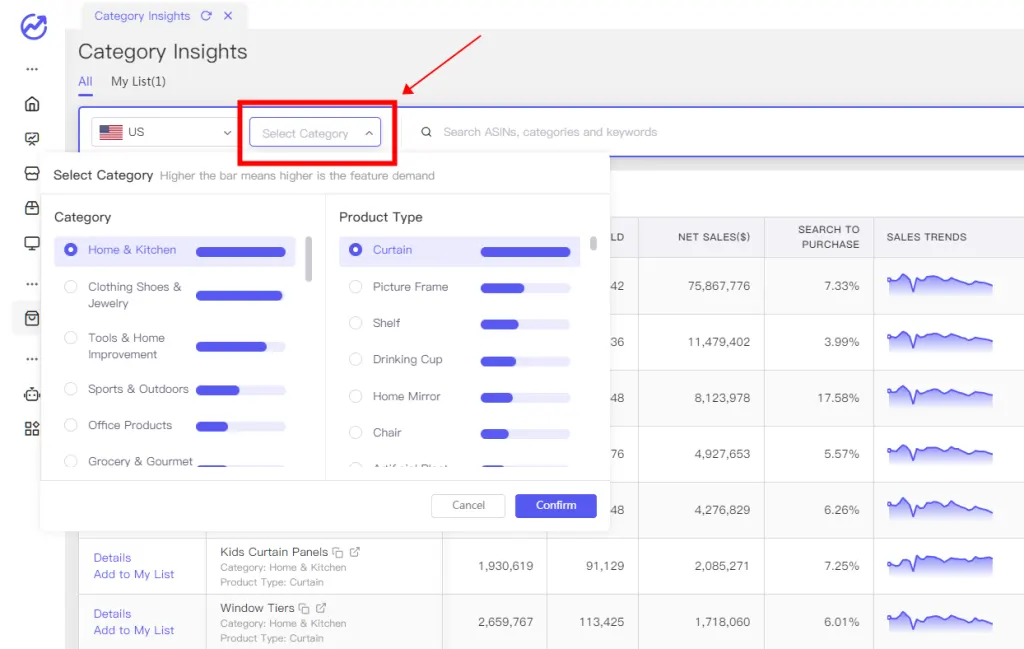1024x649 pixels.
Task: Confirm the category selection
Action: coord(556,505)
